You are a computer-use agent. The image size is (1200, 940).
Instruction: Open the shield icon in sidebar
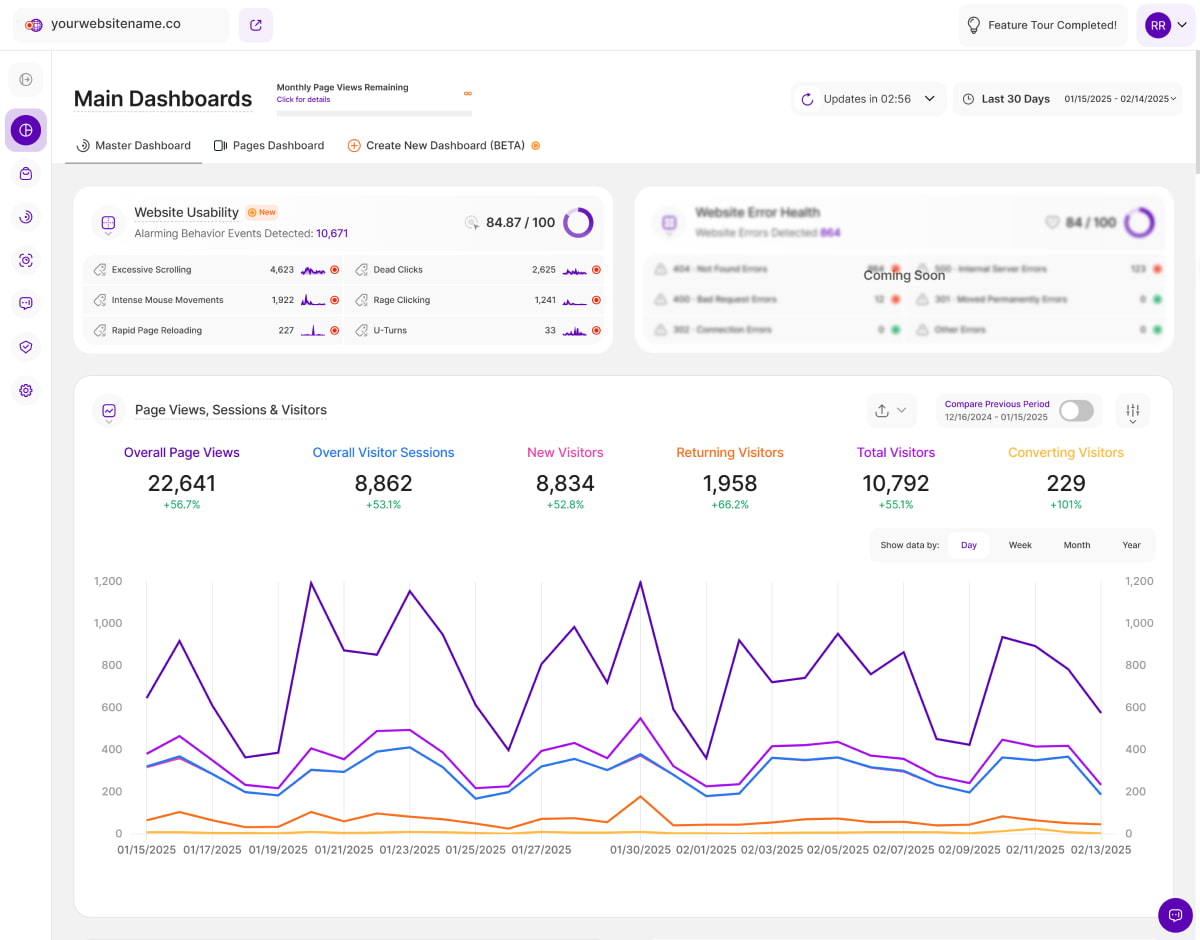click(26, 347)
